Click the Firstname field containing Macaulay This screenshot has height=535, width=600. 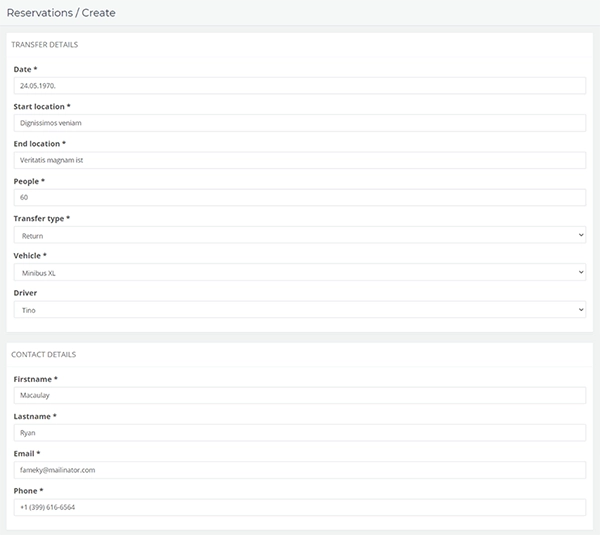click(x=299, y=395)
